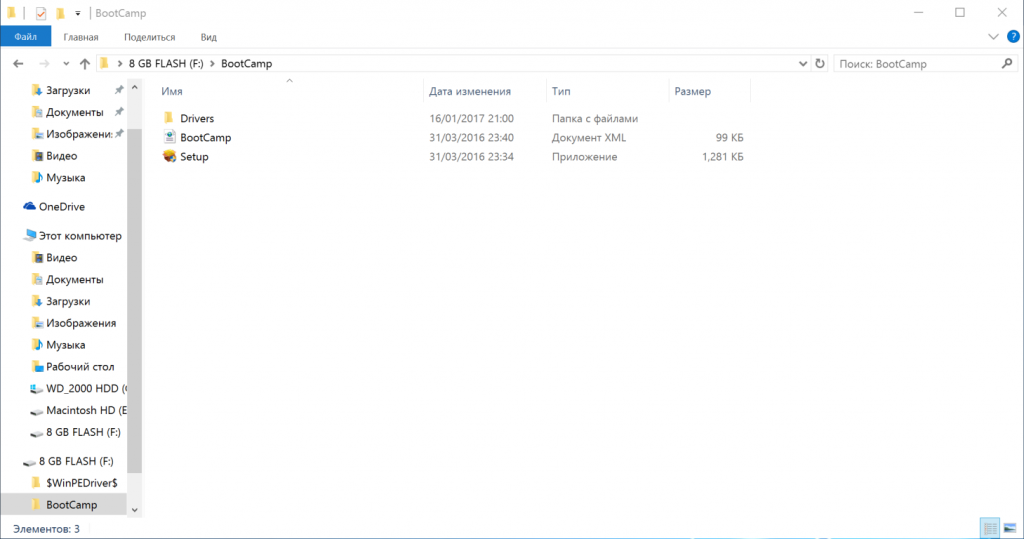1024x539 pixels.
Task: Refresh the current folder view
Action: (x=820, y=63)
